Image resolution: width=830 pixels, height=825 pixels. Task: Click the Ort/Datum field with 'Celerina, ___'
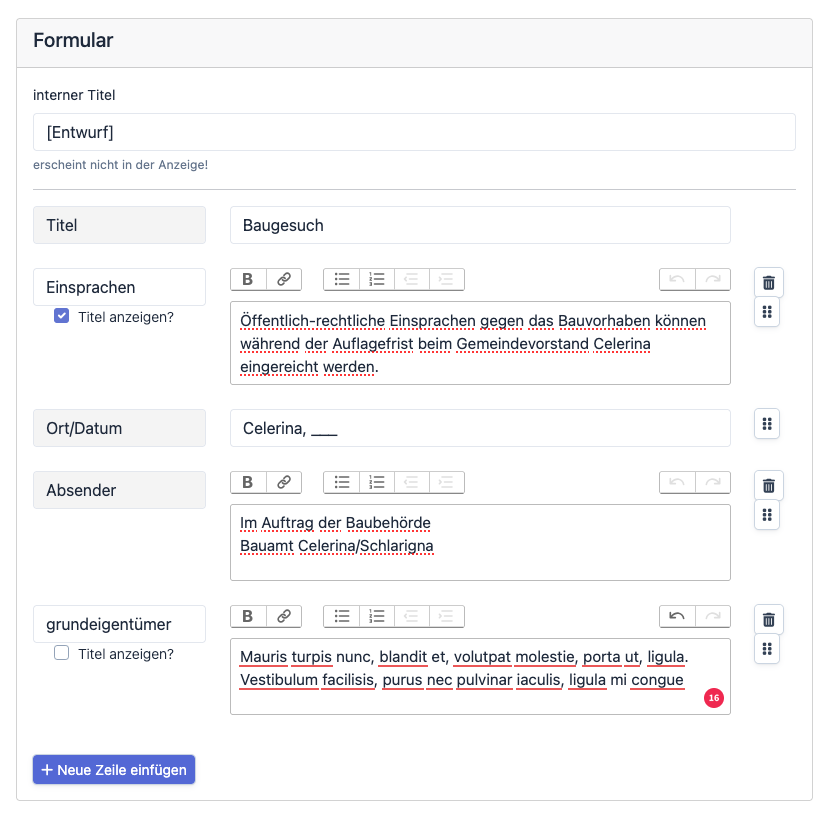point(480,428)
